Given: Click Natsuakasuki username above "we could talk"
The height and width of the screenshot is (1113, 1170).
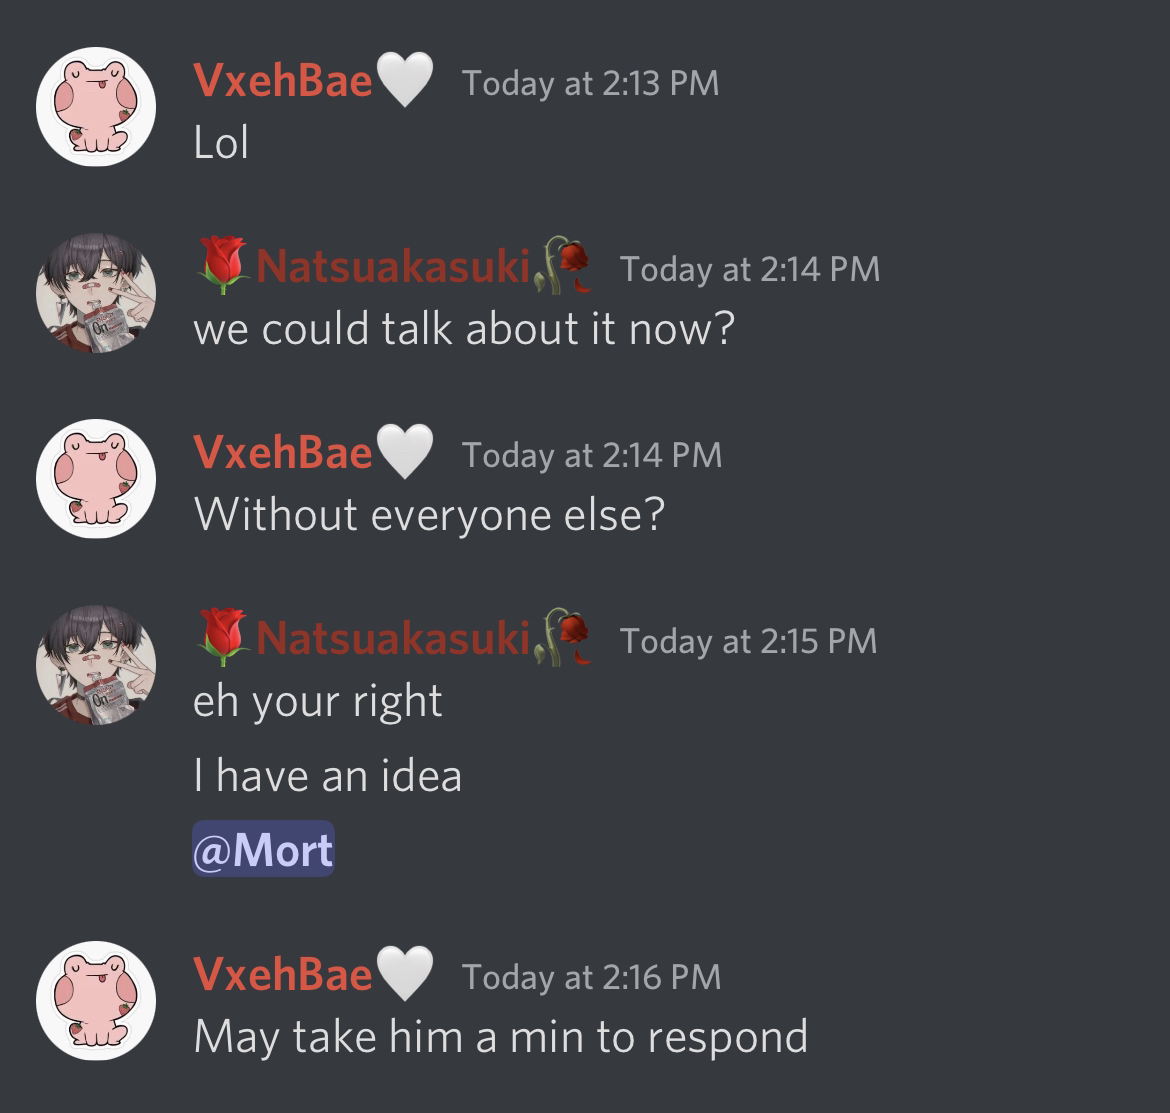Looking at the screenshot, I should coord(392,266).
